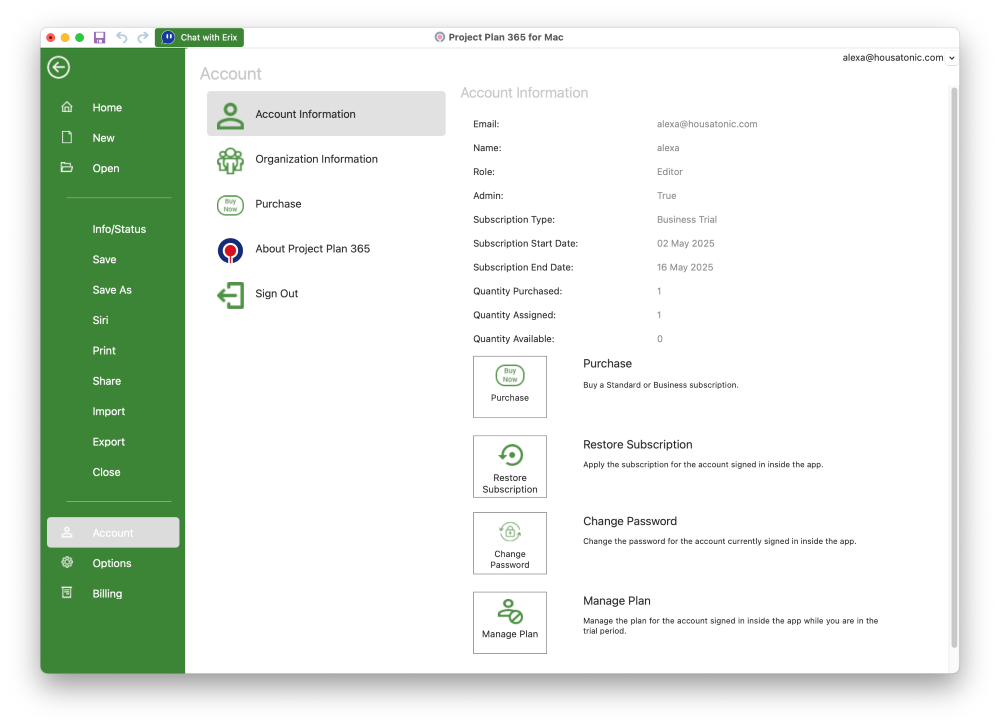
Task: Click the Restore Subscription heading text
Action: click(637, 444)
